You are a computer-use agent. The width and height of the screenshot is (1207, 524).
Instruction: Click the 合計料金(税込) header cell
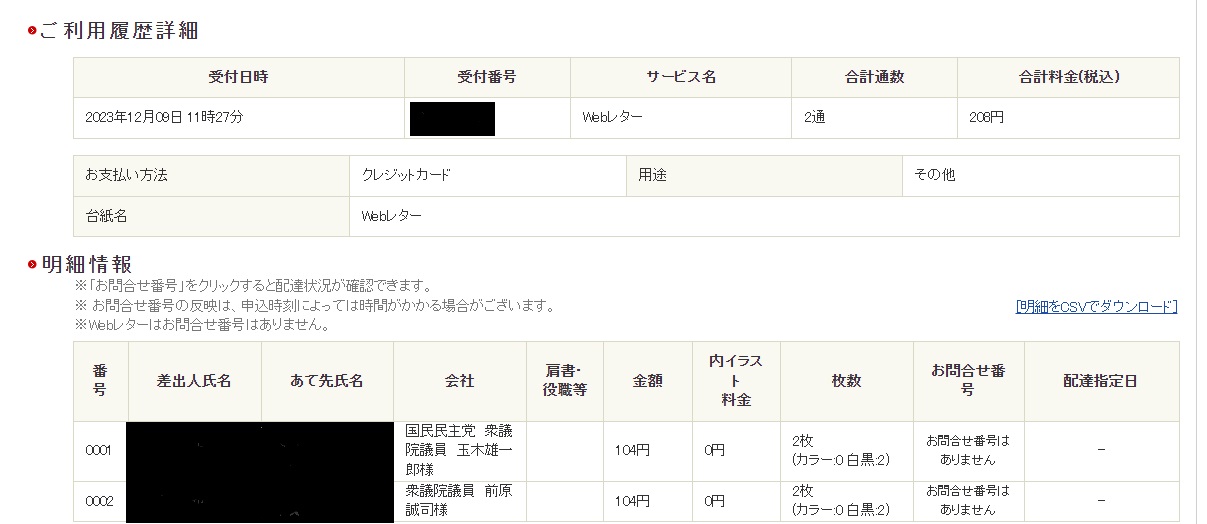(1068, 77)
